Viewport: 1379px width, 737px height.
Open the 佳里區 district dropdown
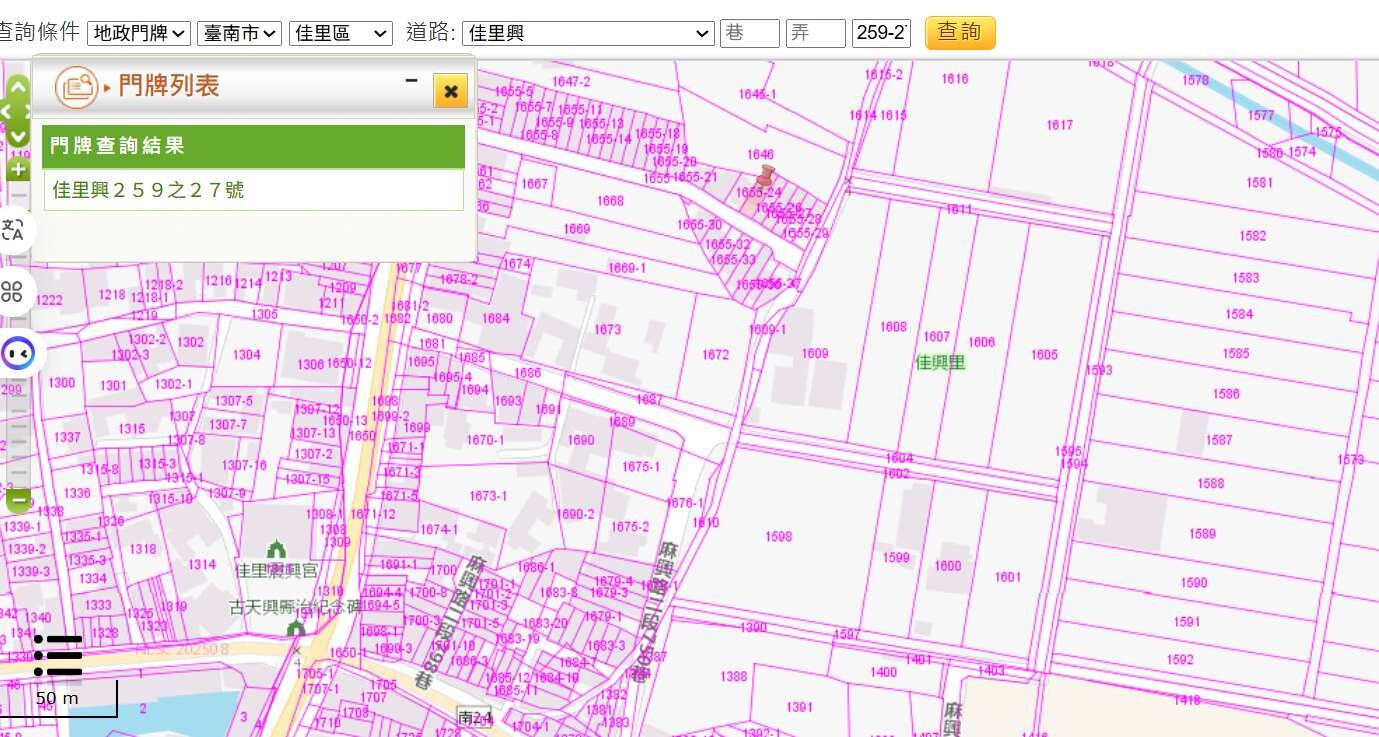tap(340, 33)
